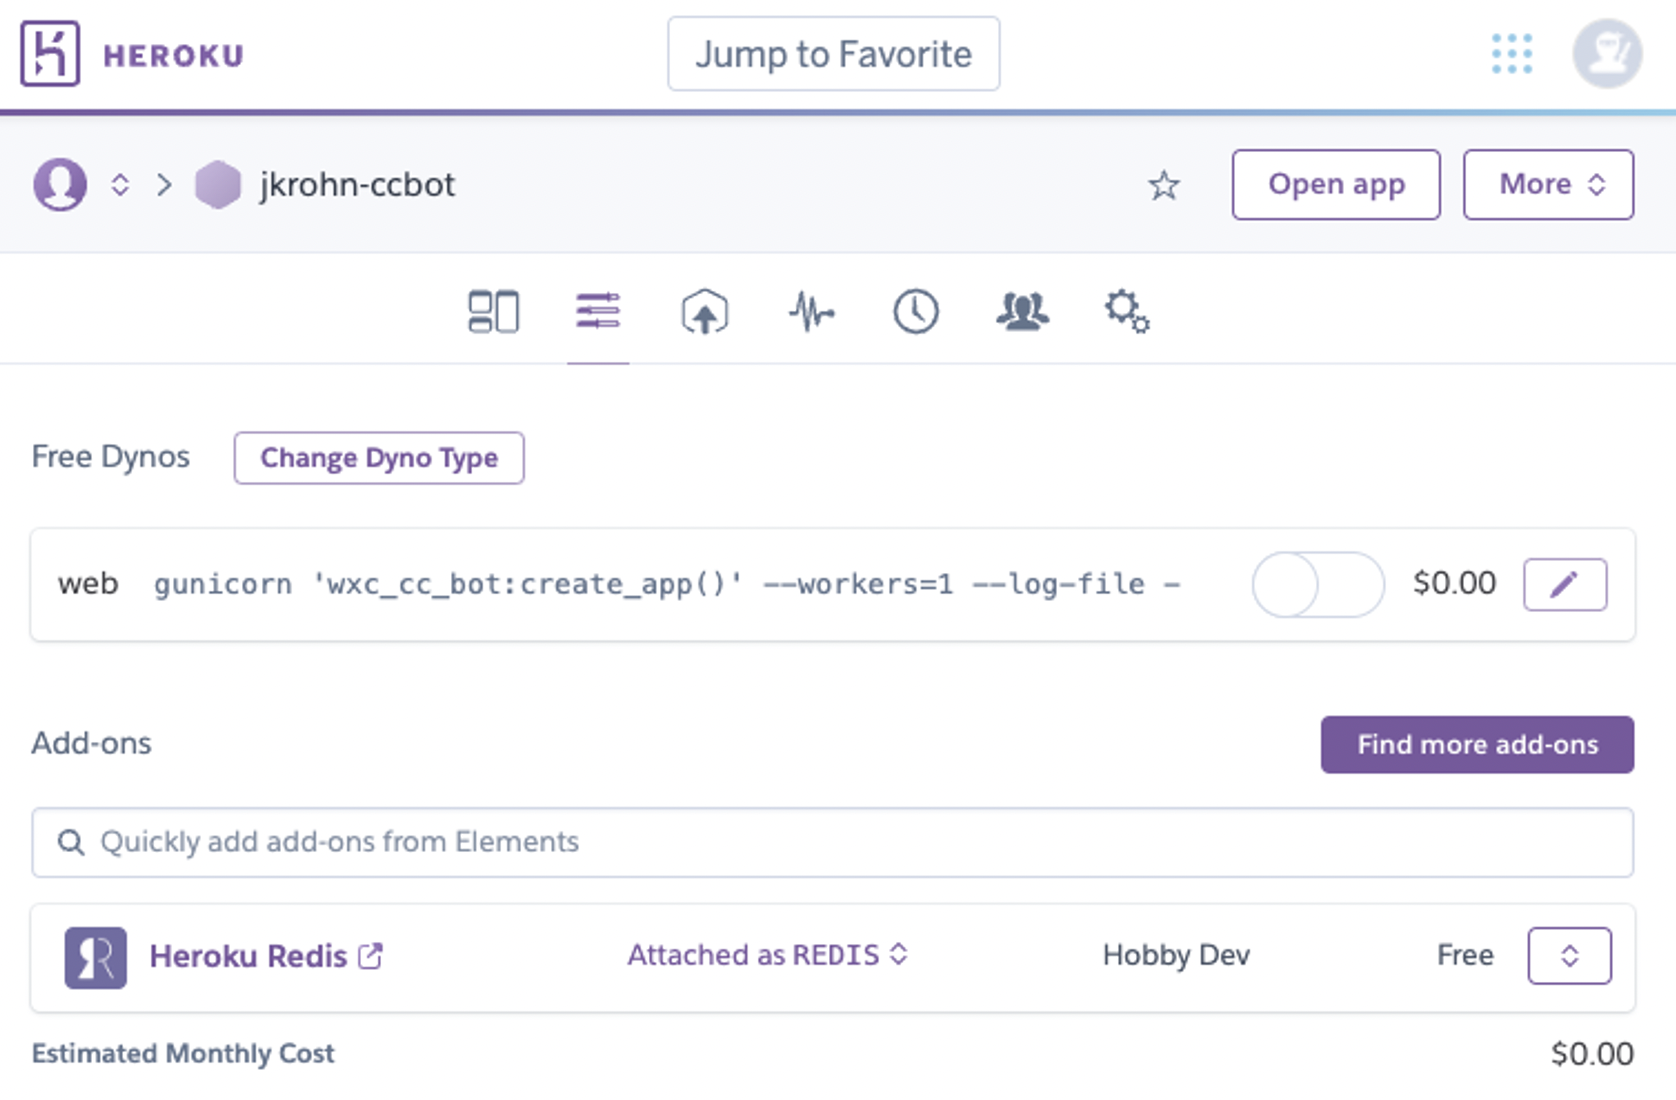This screenshot has width=1676, height=1100.
Task: Click the jkrohn-ccbot app name
Action: click(x=357, y=185)
